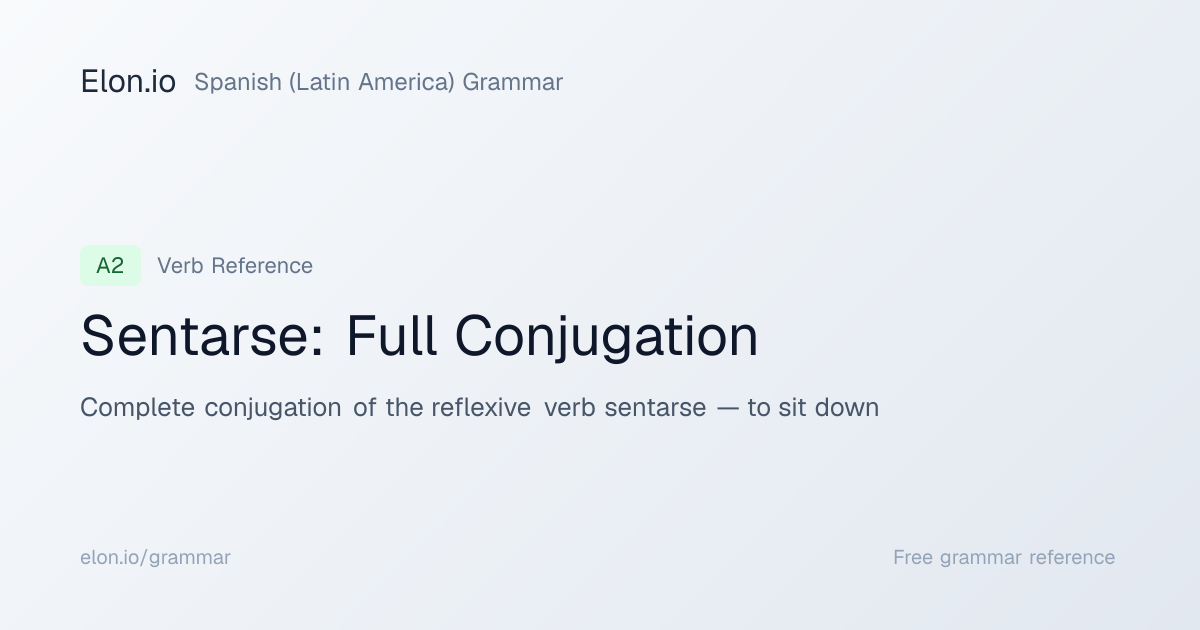
Task: Click the Elon.io logo text
Action: tap(128, 82)
